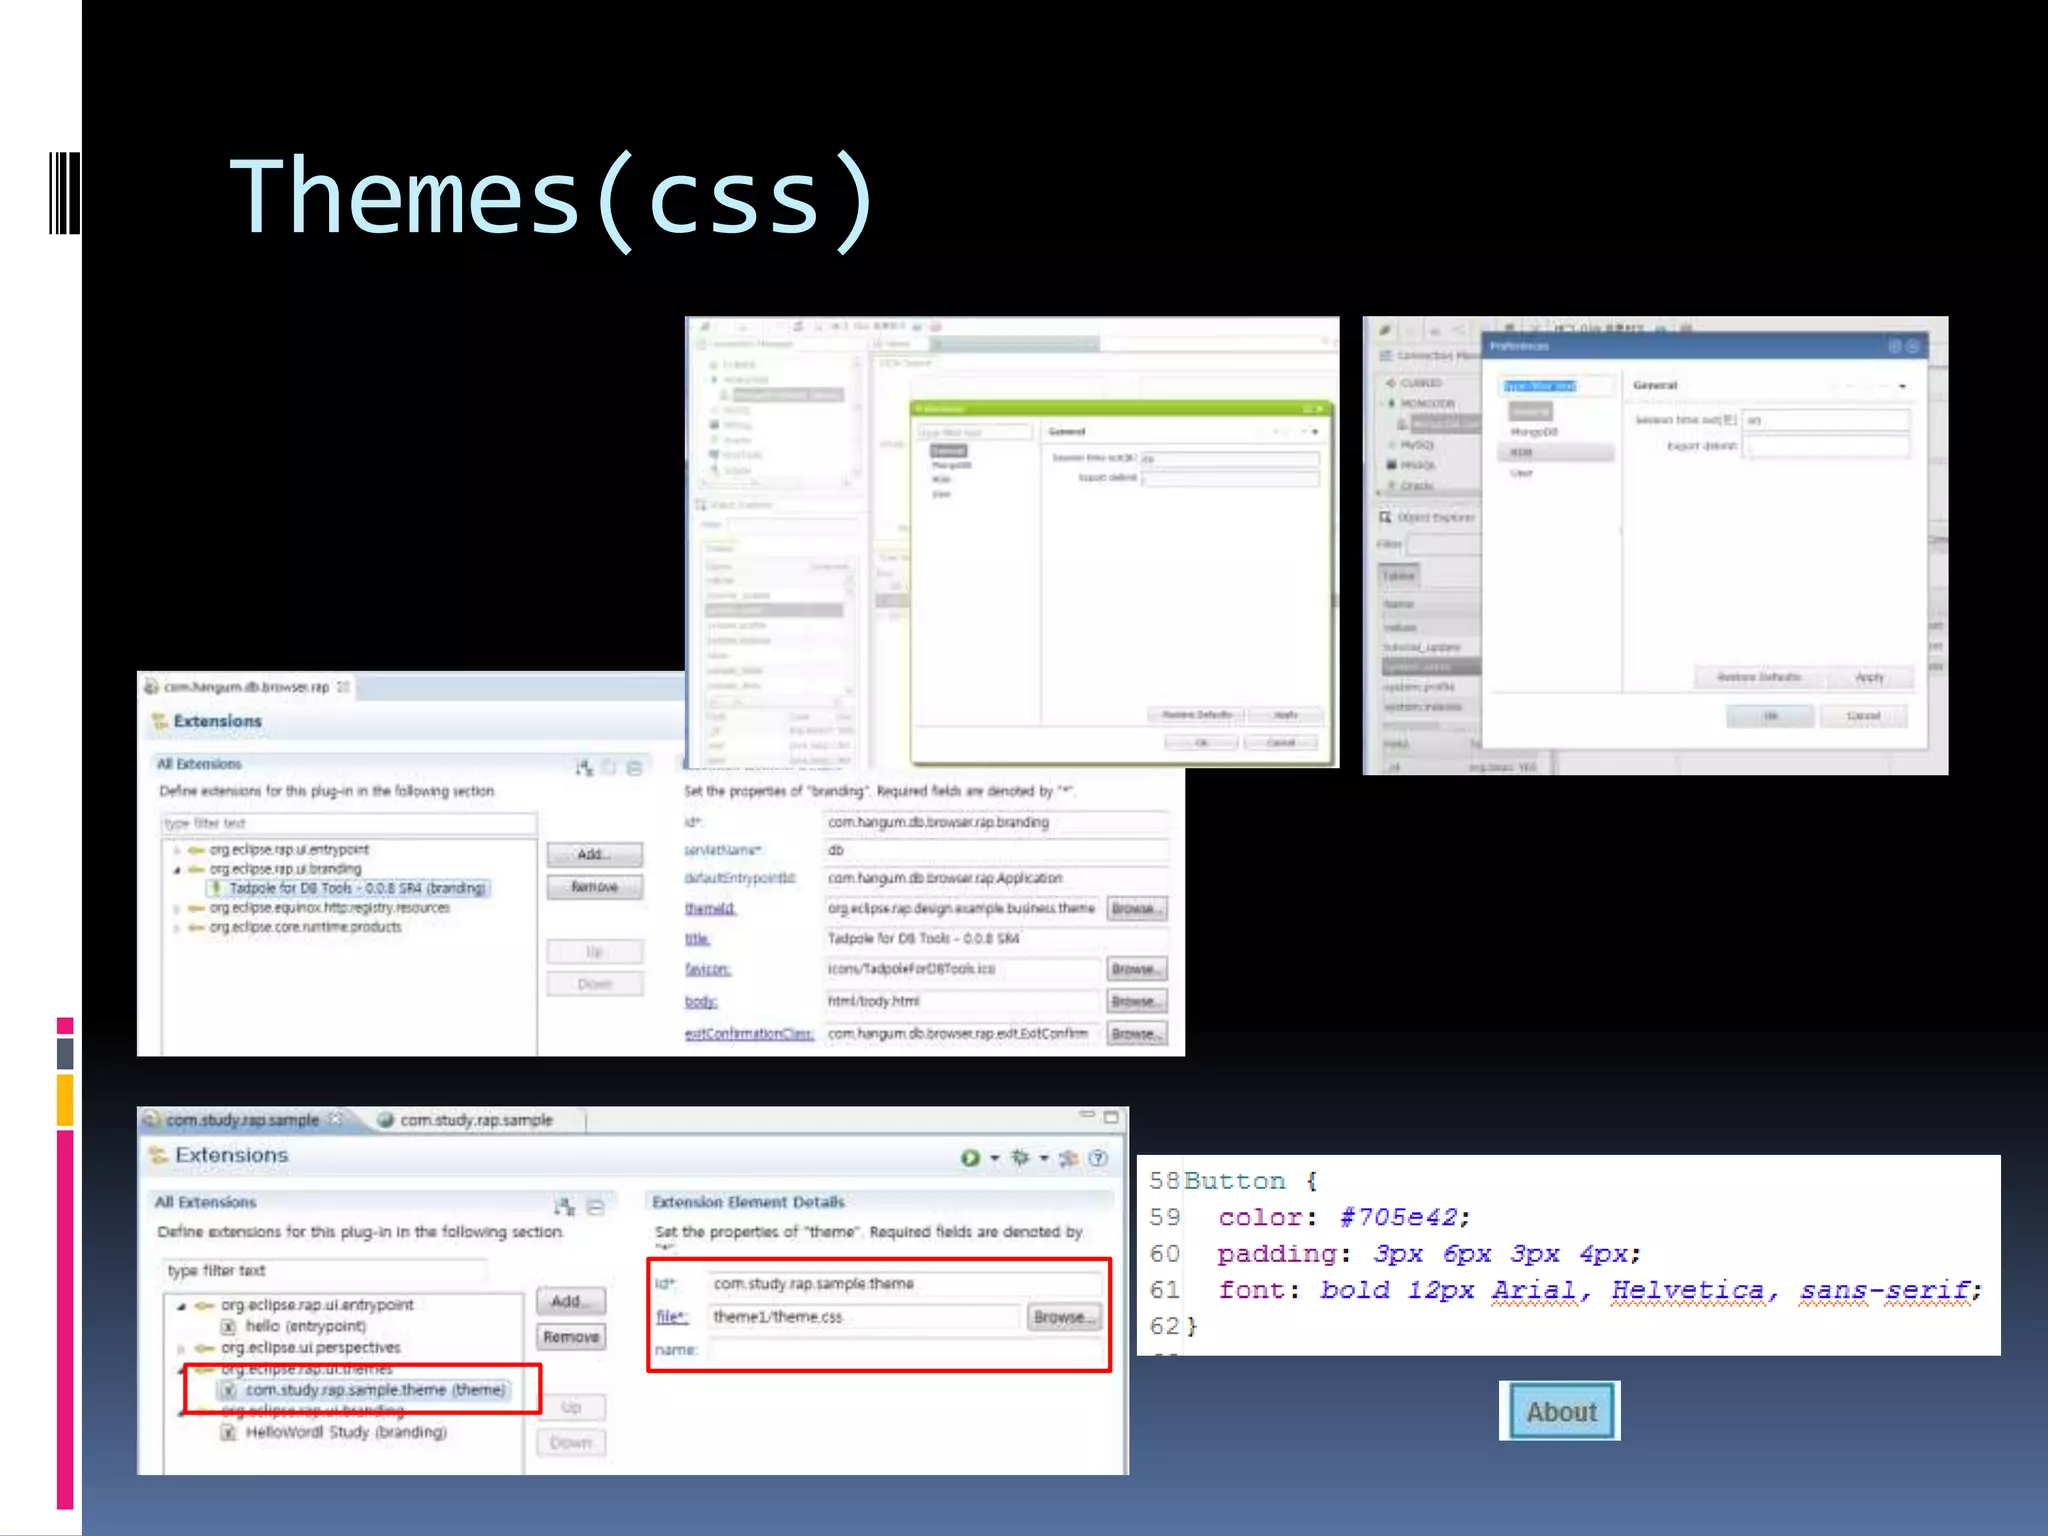
Task: Click help question mark icon in Extensions header
Action: [1098, 1158]
